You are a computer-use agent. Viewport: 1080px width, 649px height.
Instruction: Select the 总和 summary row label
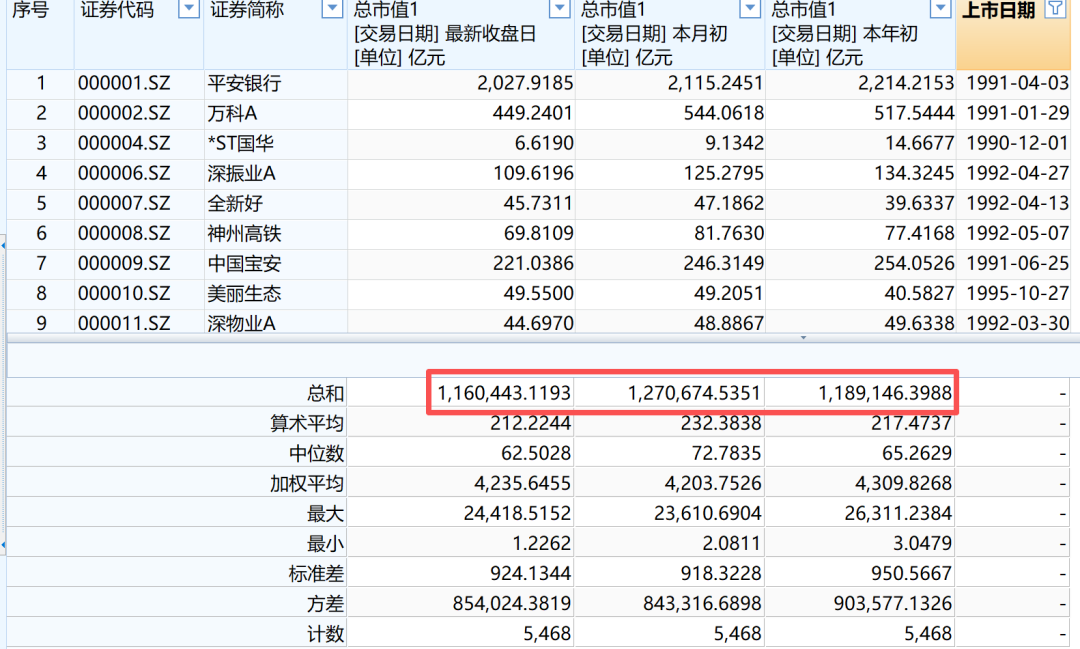(325, 394)
